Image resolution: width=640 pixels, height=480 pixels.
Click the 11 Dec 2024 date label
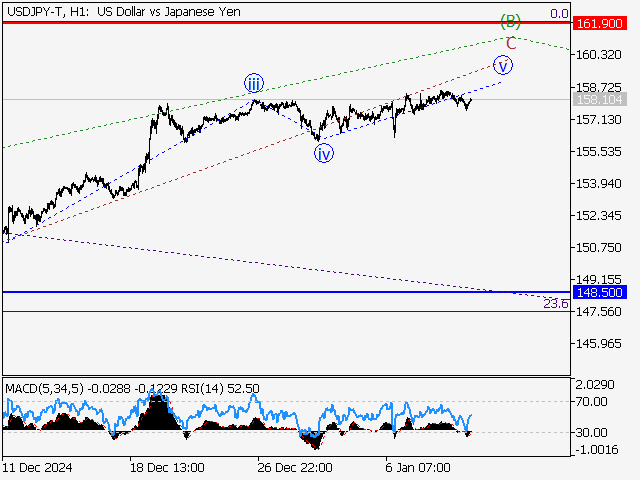click(37, 468)
